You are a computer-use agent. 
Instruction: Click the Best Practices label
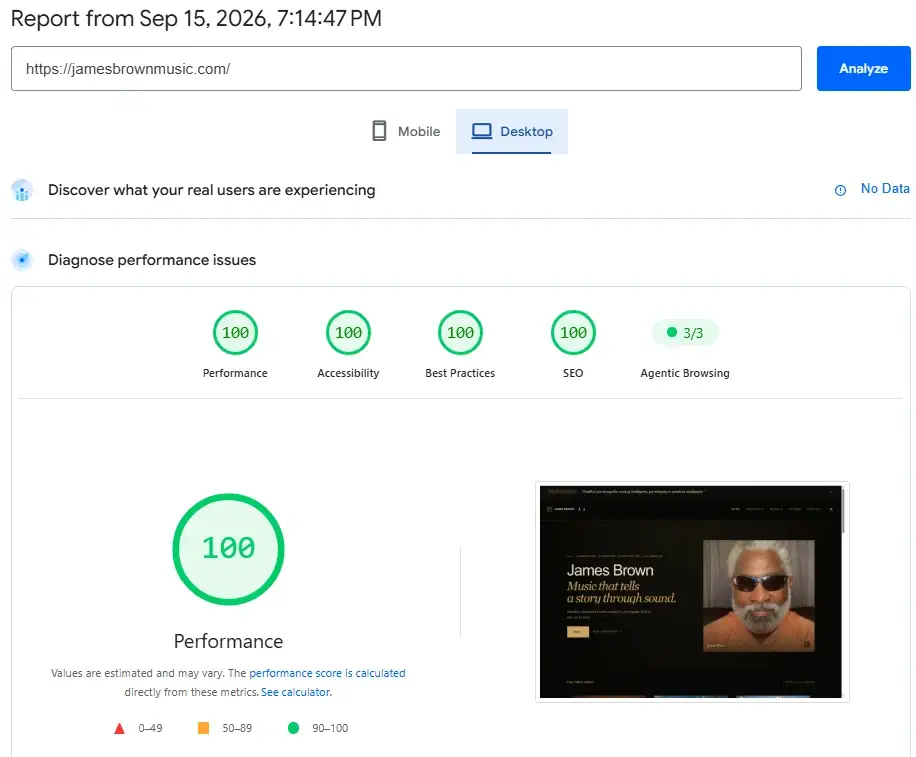point(460,373)
